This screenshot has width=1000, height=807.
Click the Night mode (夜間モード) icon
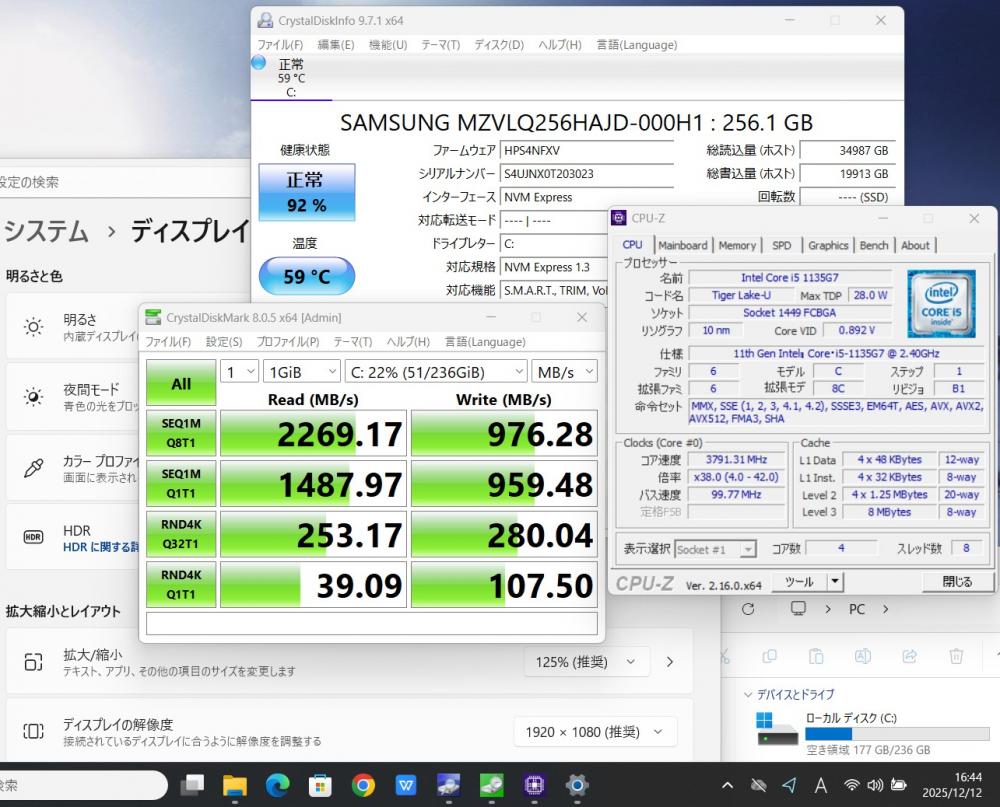[x=33, y=397]
